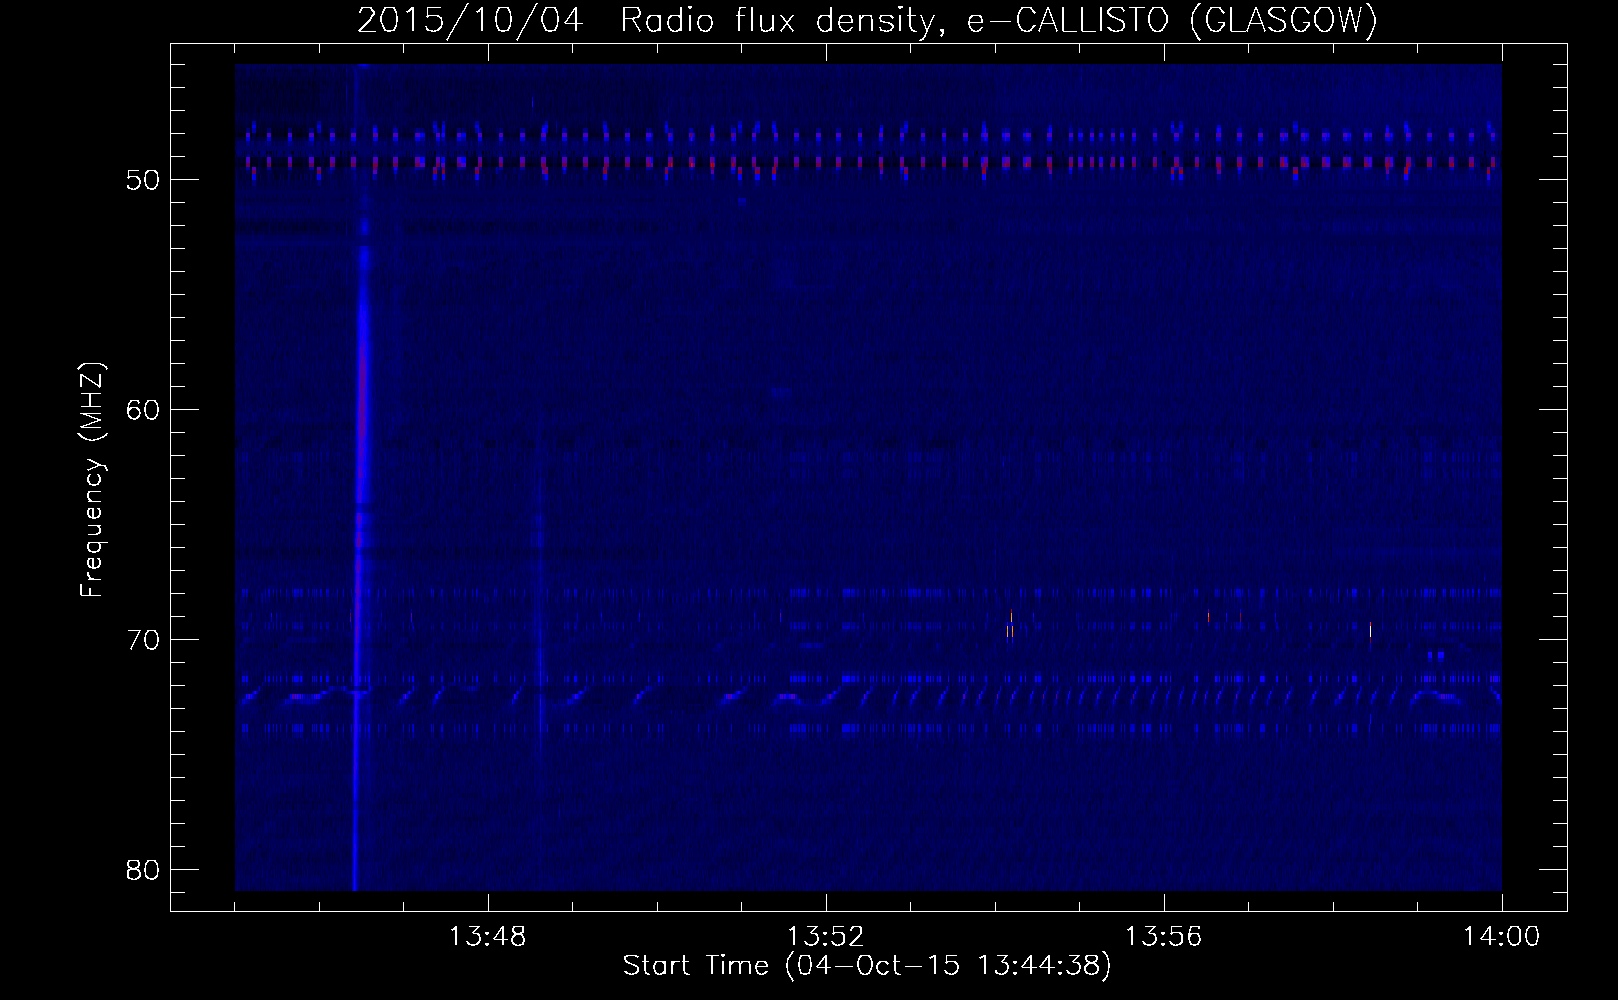Click the plot title '2015/10/04 Radio flux density, e-CALLISTO (GLASGOW)'
The width and height of the screenshot is (1618, 1000).
click(867, 21)
